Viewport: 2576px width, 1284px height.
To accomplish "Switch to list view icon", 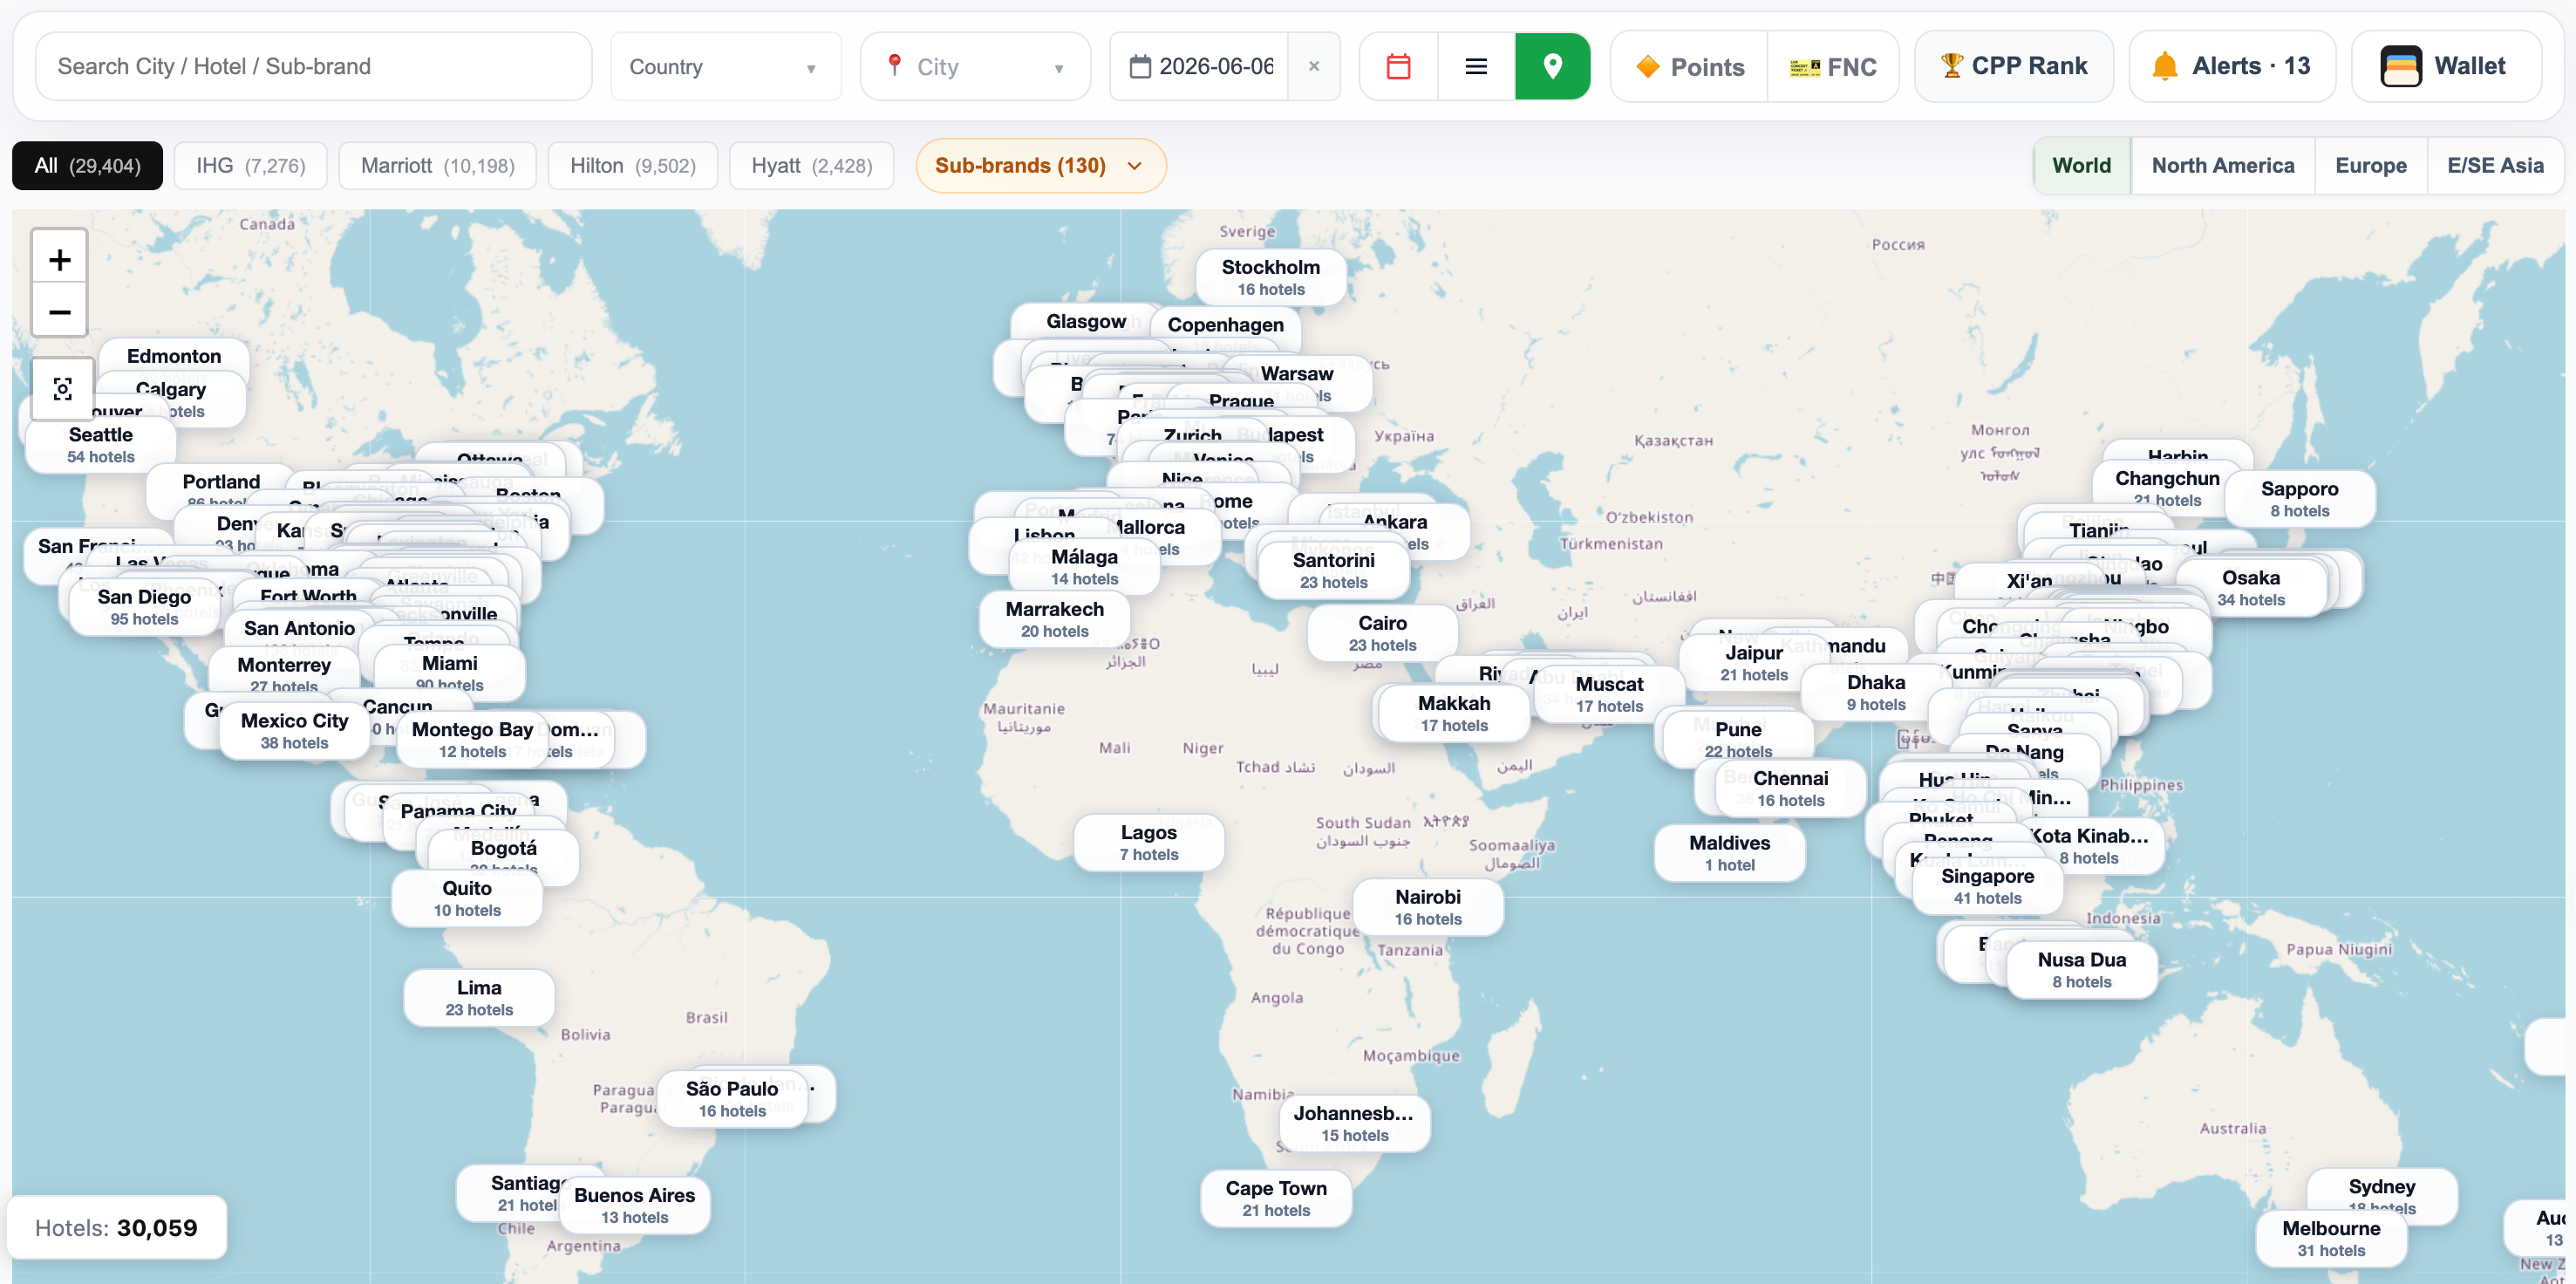I will pyautogui.click(x=1476, y=66).
